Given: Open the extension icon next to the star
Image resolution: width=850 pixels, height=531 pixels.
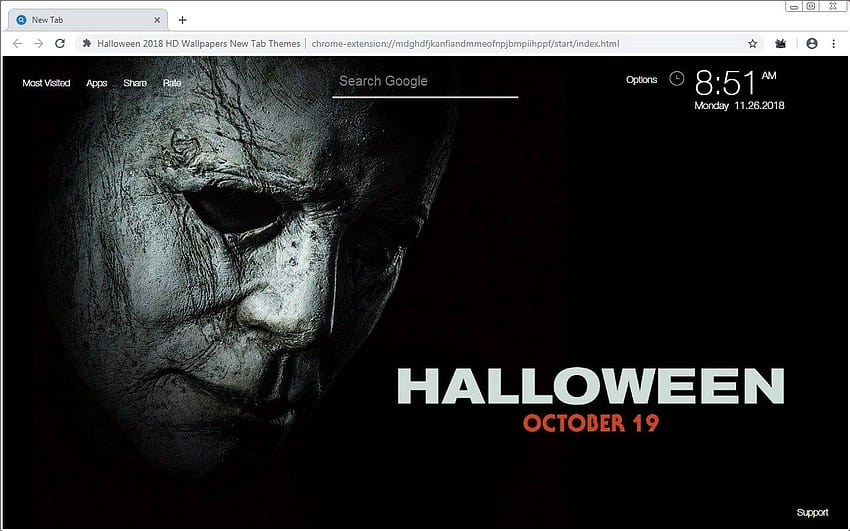Looking at the screenshot, I should pyautogui.click(x=781, y=43).
